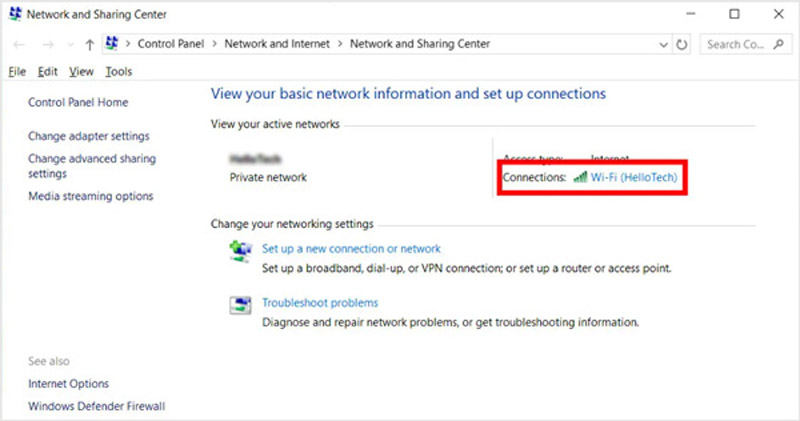
Task: Go to Windows Defender Firewall
Action: click(x=96, y=406)
